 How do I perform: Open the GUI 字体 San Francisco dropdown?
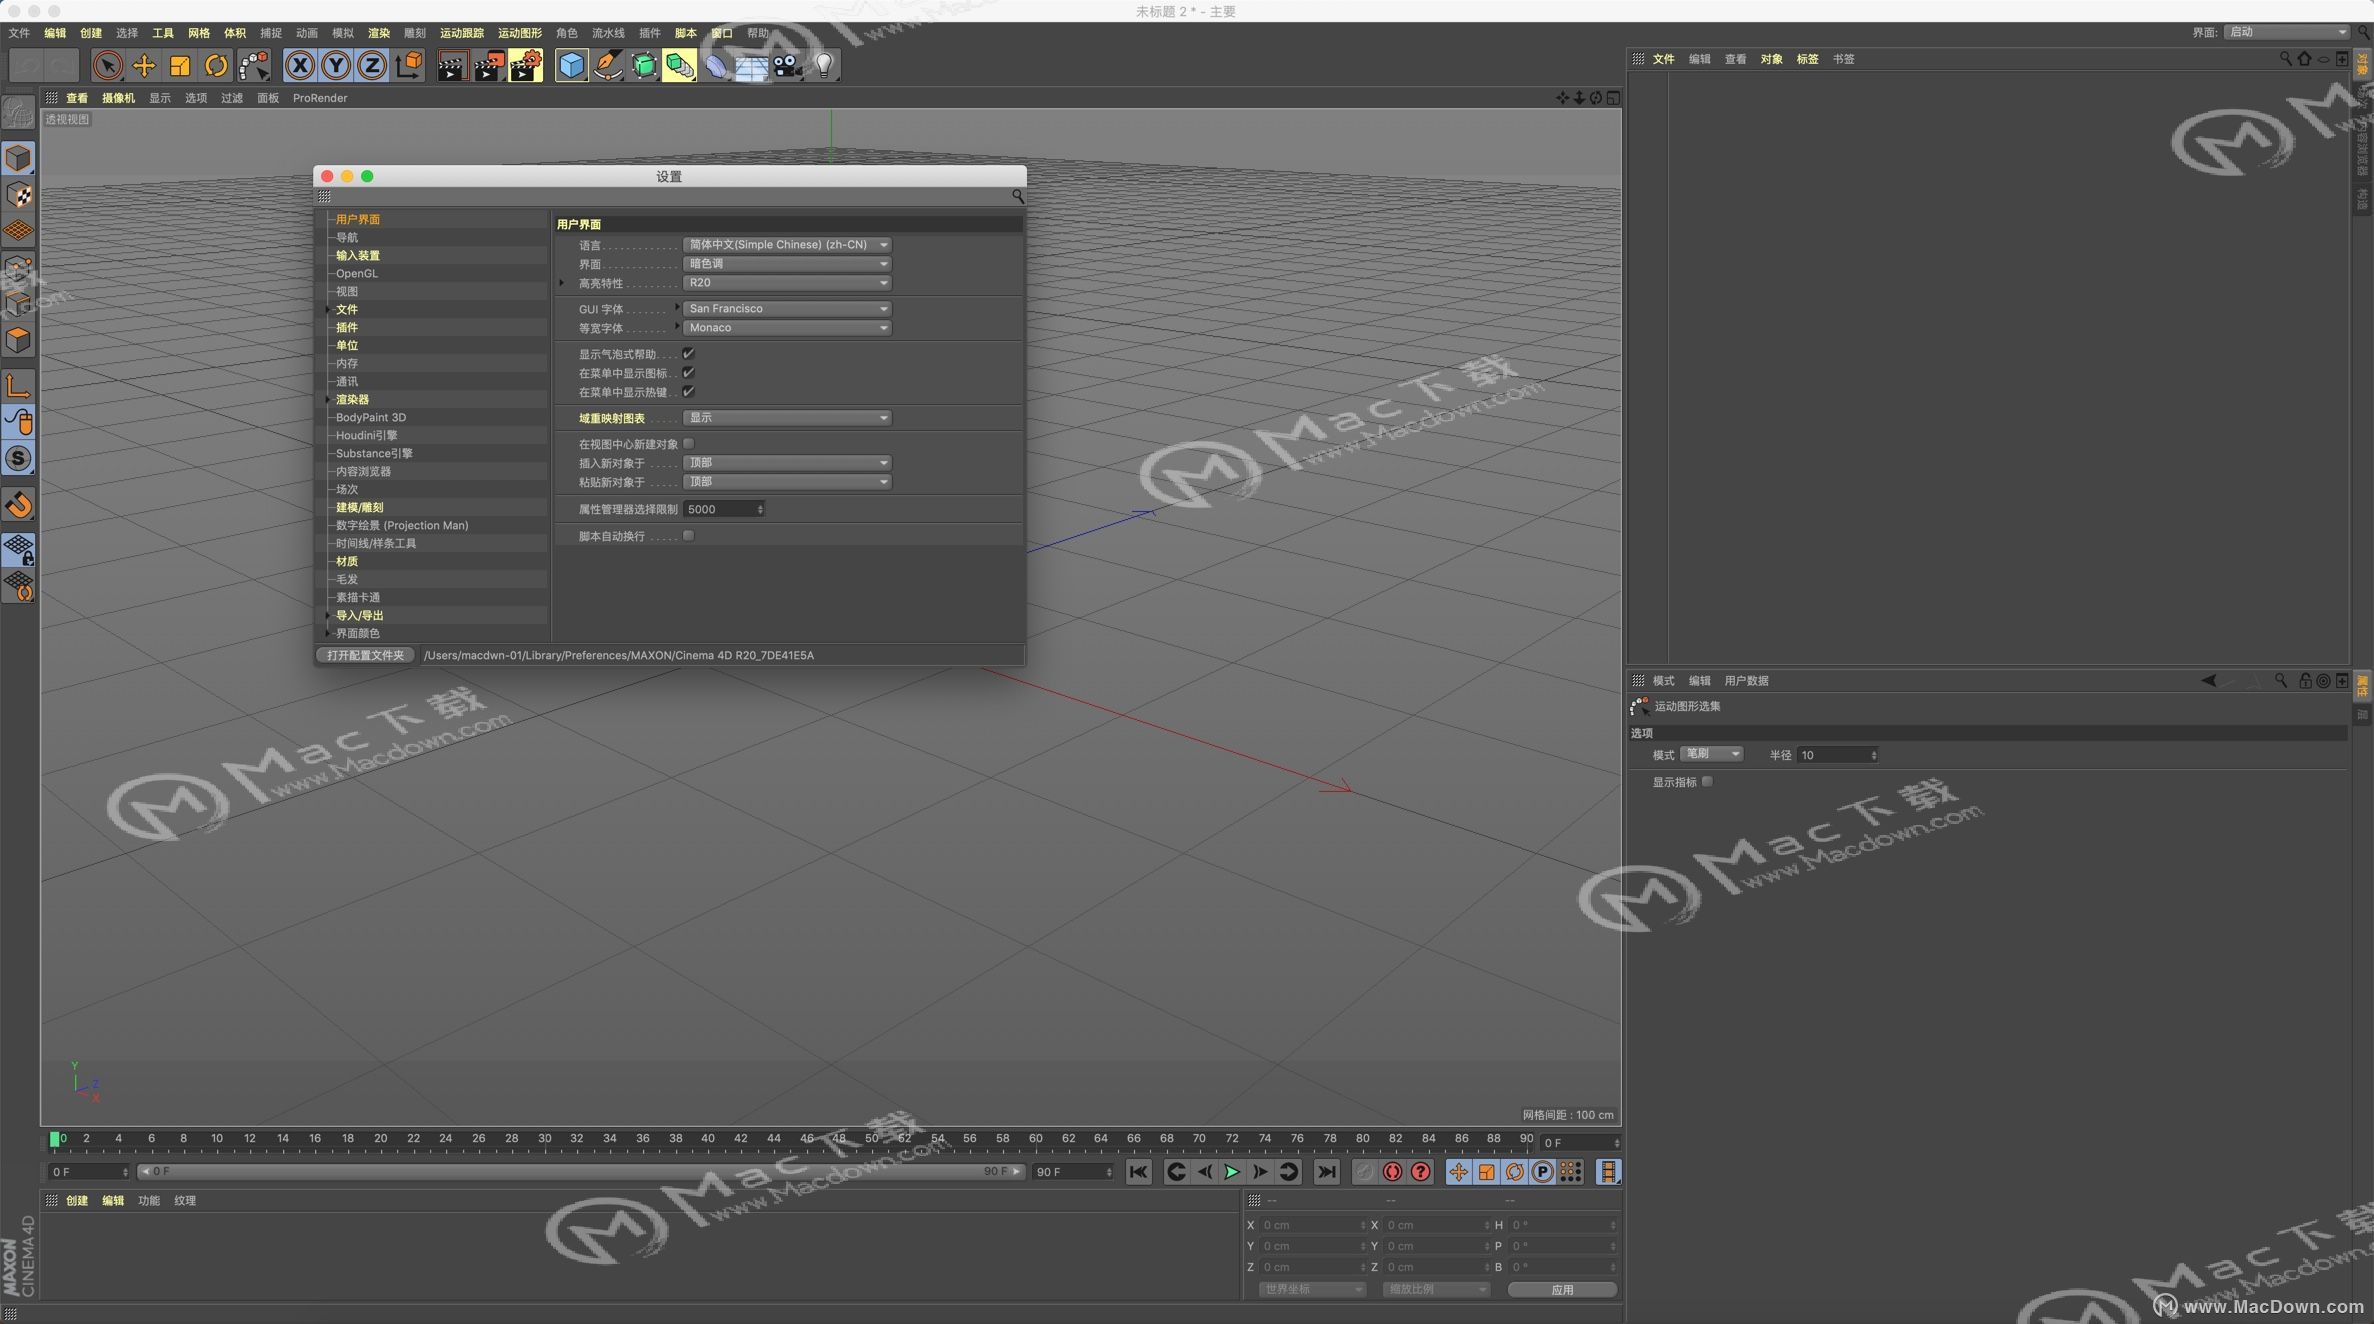click(787, 309)
